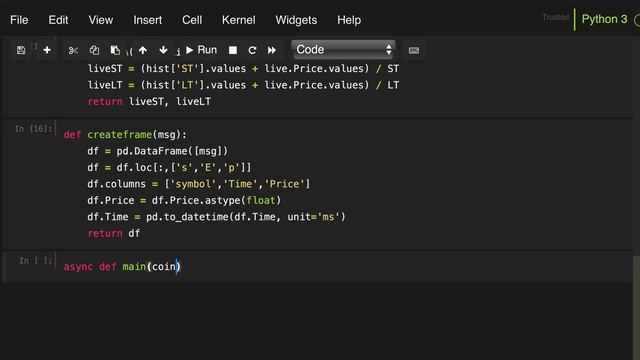Copy the selected cell
The width and height of the screenshot is (640, 360).
tap(94, 50)
